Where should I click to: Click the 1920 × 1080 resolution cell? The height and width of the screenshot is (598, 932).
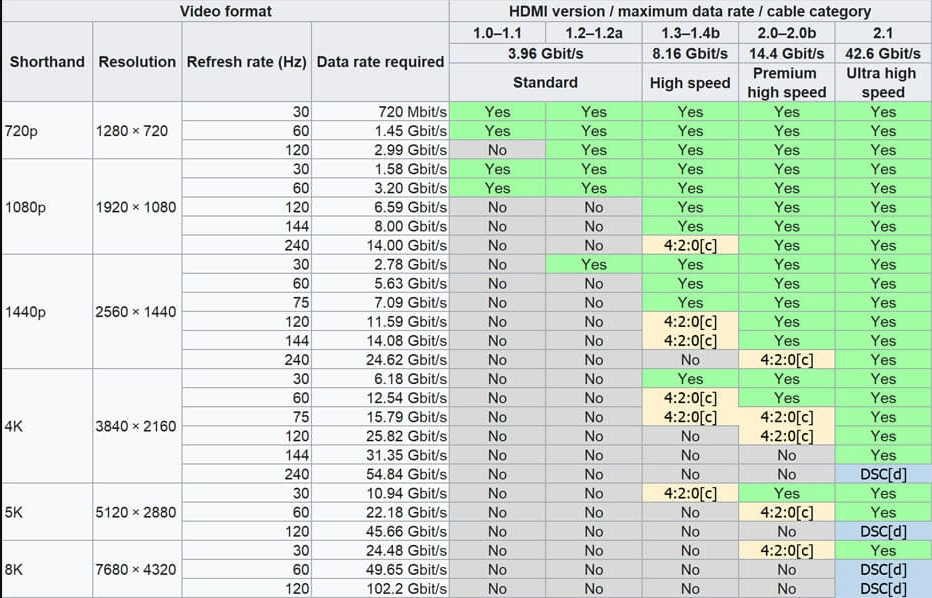tap(137, 207)
